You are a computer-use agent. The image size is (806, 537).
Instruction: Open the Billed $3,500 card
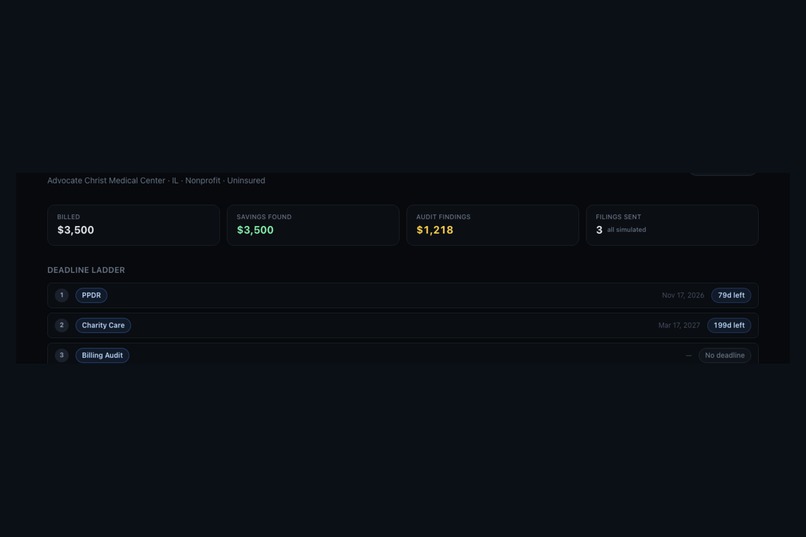click(134, 225)
